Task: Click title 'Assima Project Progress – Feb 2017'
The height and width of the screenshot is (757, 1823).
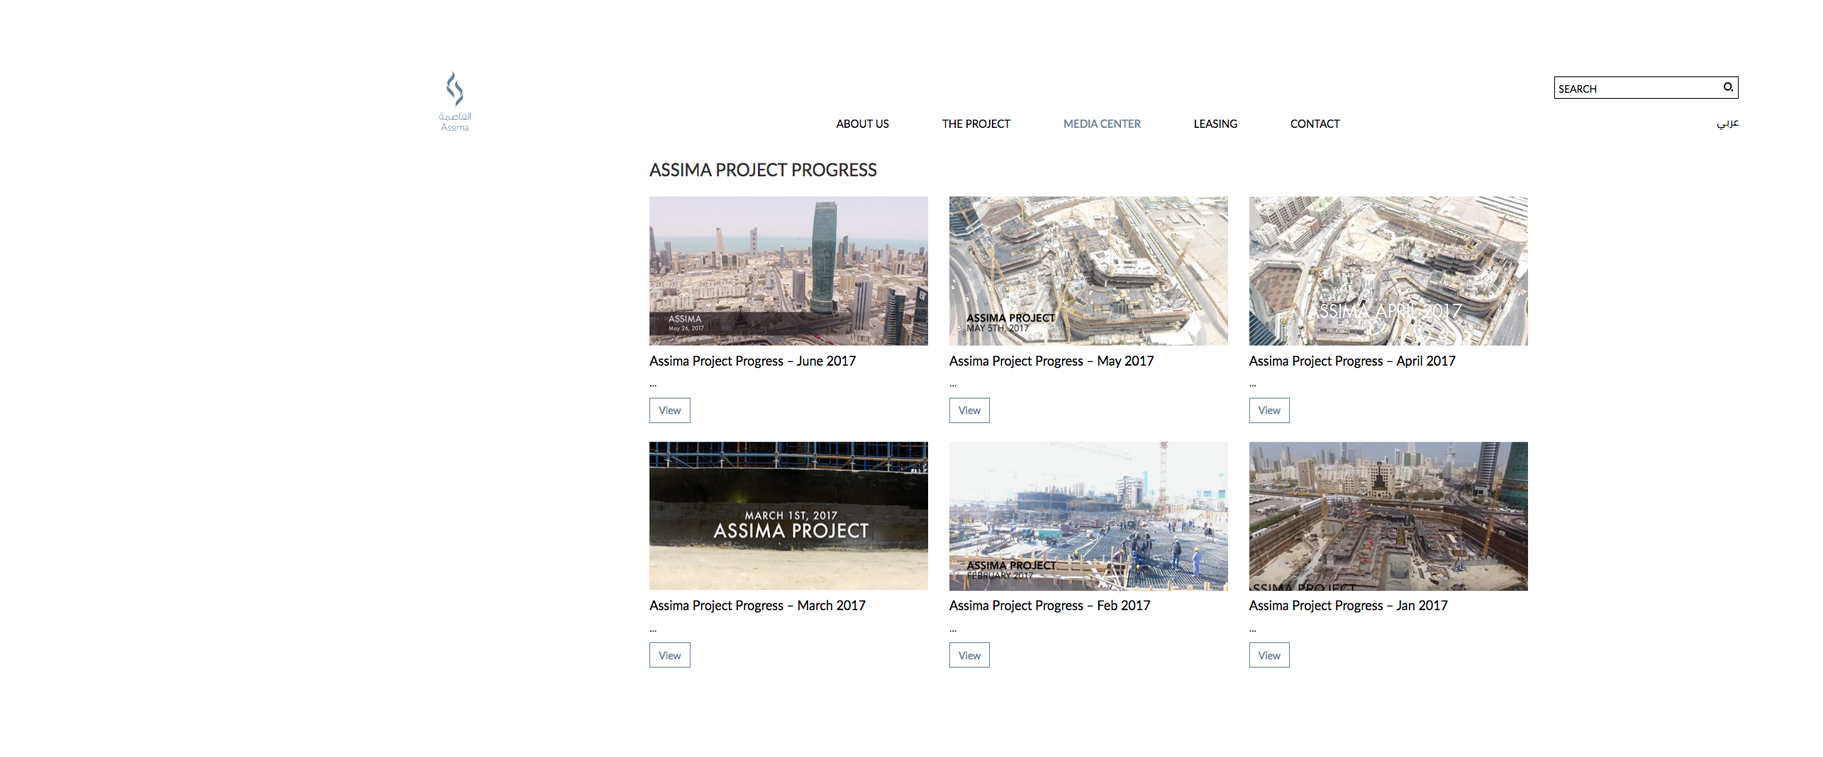Action: click(1050, 606)
